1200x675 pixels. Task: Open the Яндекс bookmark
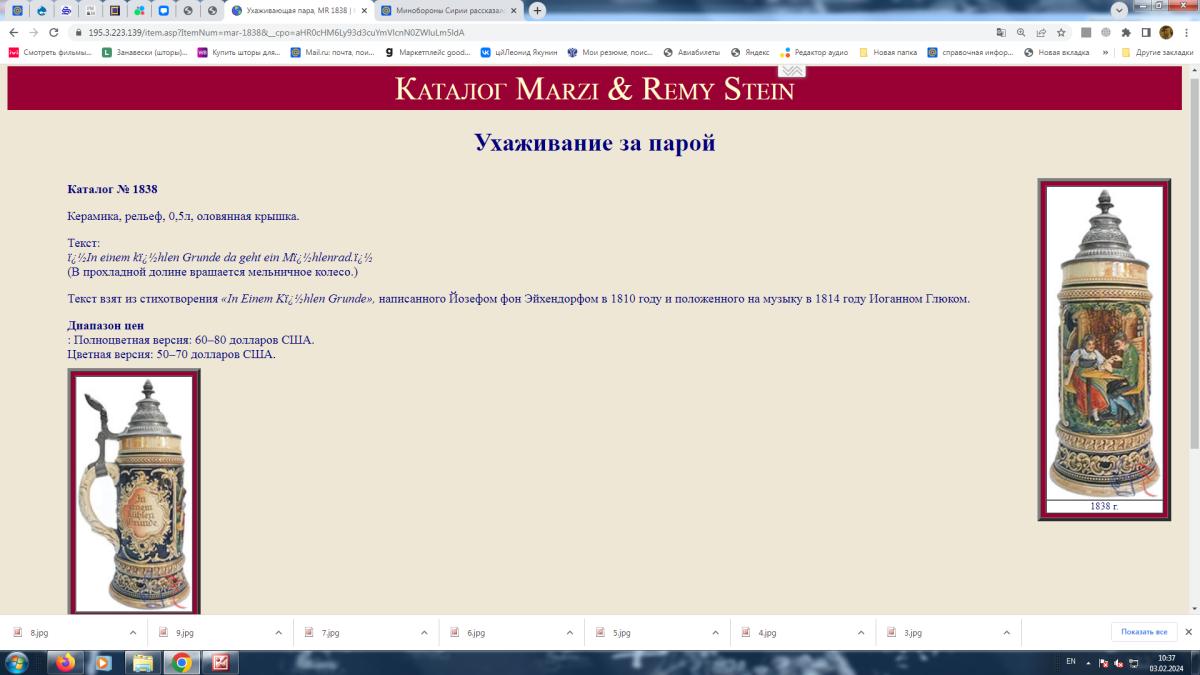[751, 52]
